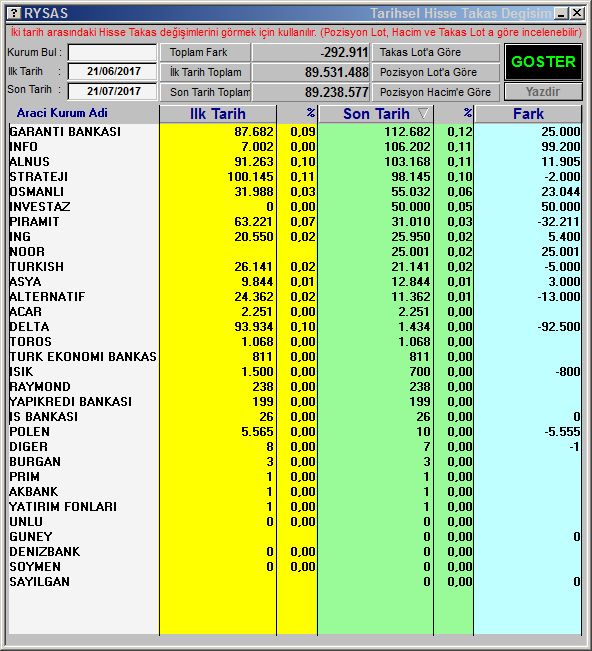The width and height of the screenshot is (592, 651).
Task: Select the INFO broker row
Action: point(295,147)
